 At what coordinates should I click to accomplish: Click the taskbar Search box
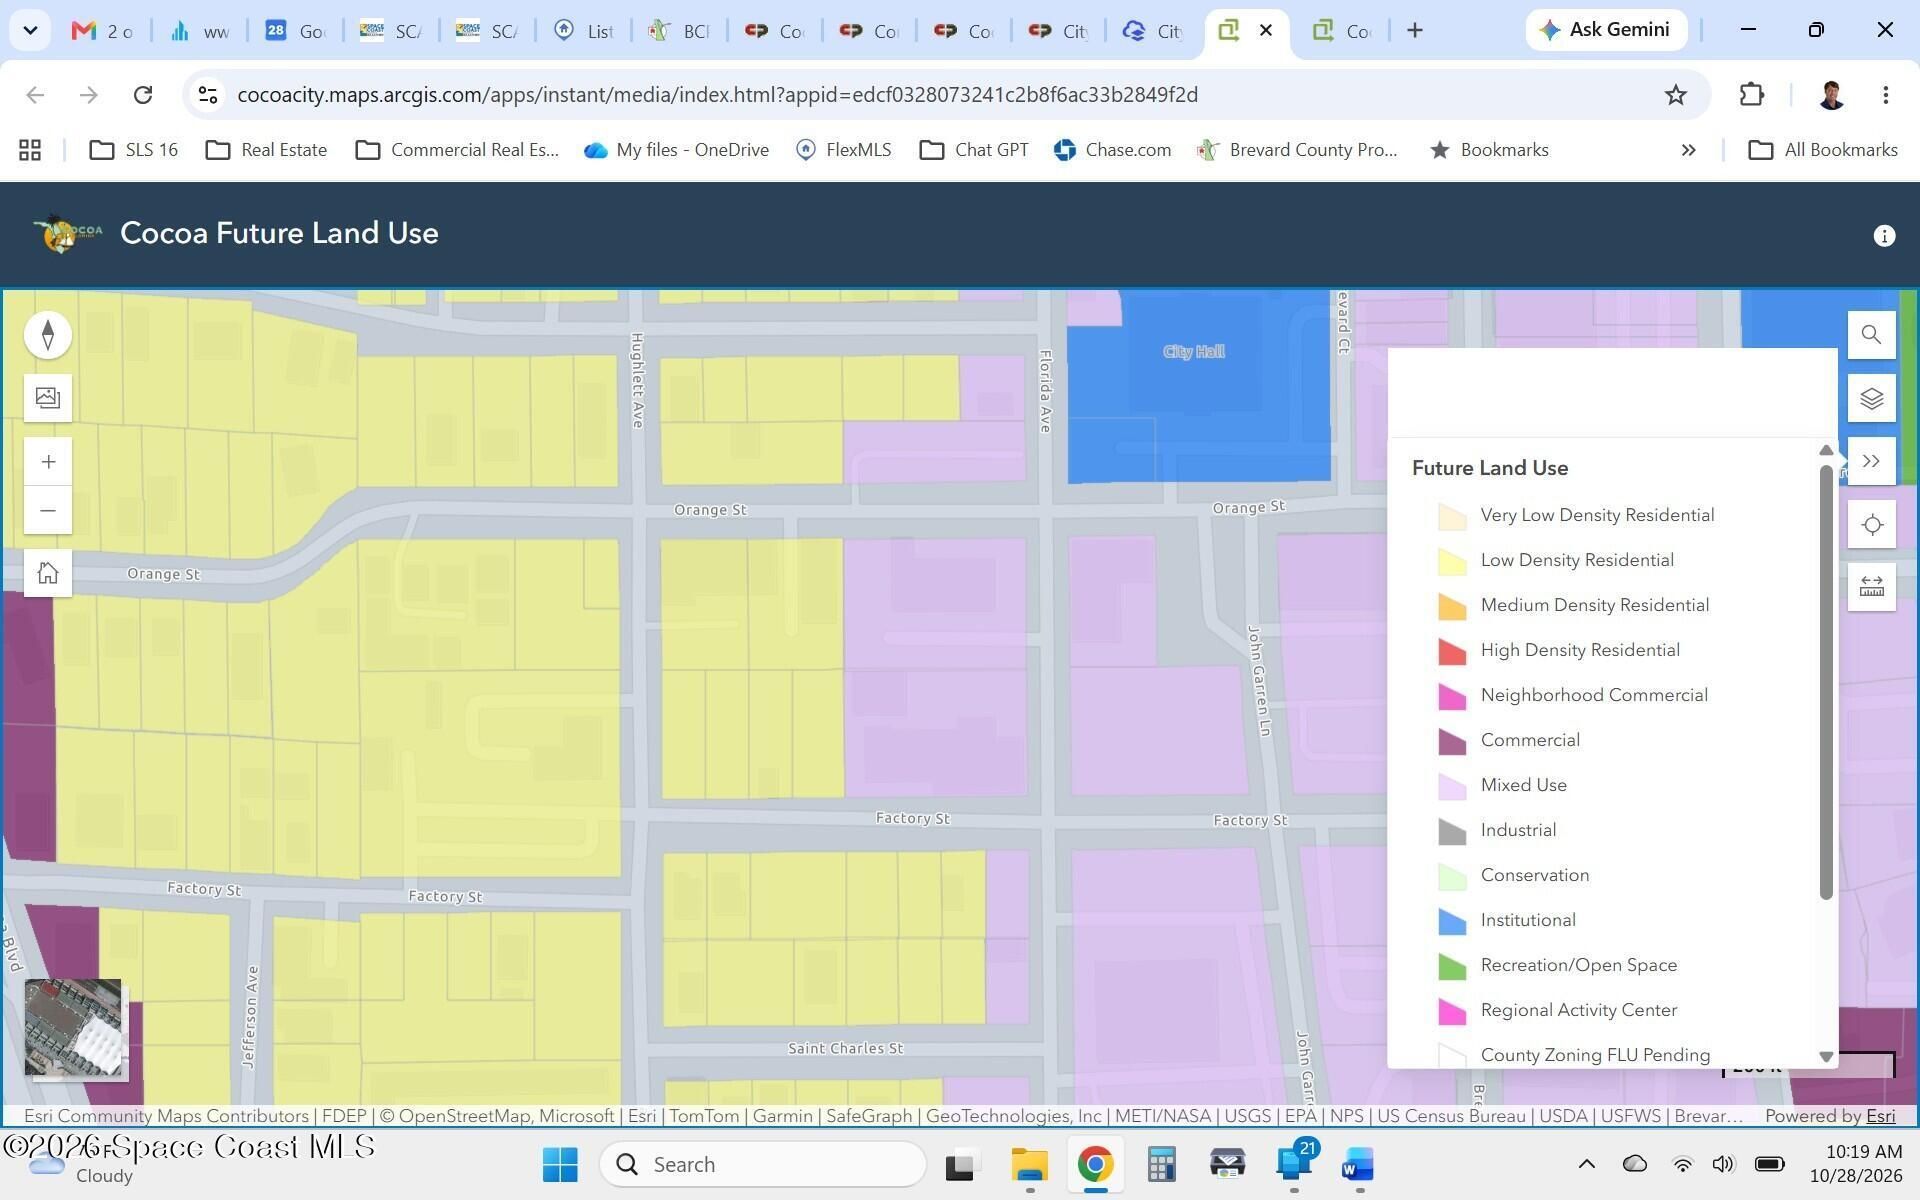point(762,1165)
